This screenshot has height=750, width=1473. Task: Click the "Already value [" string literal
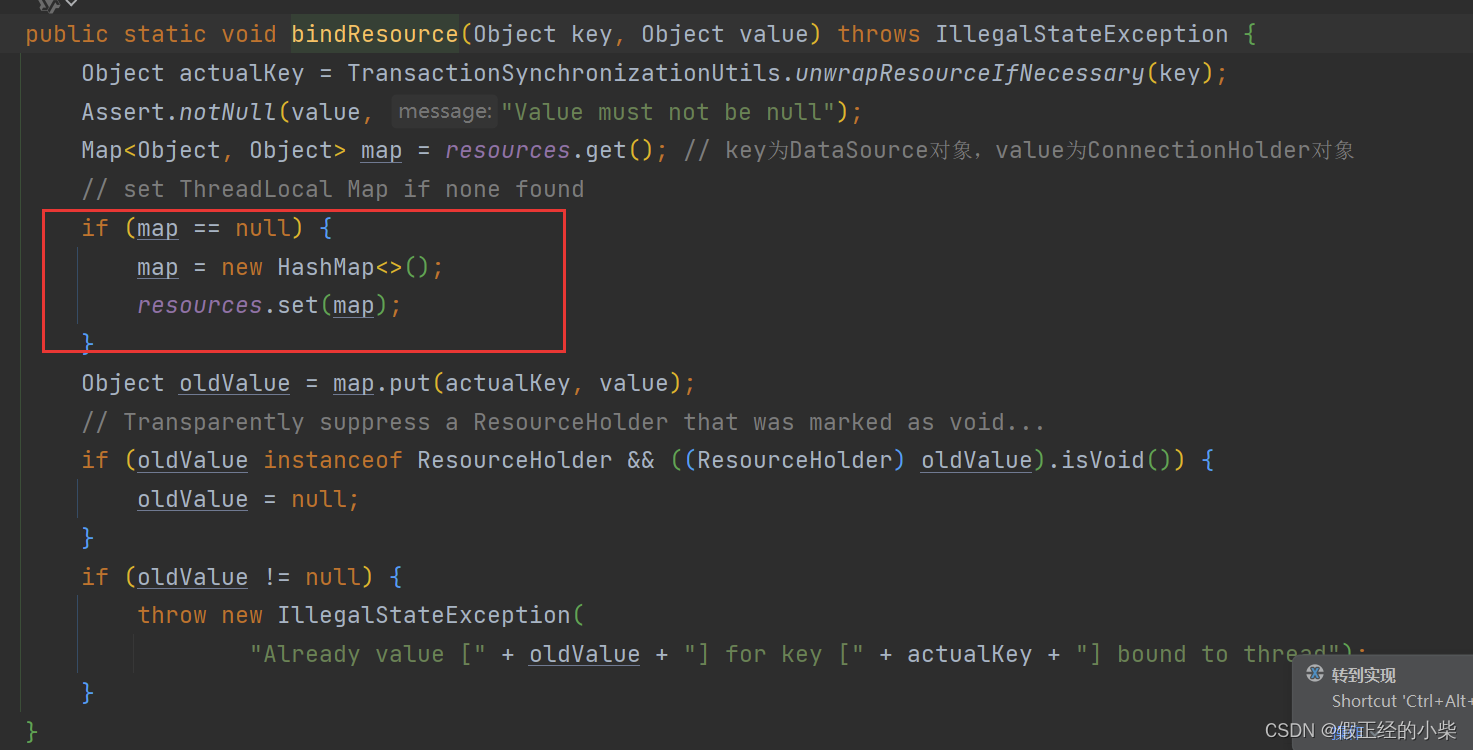pyautogui.click(x=368, y=655)
